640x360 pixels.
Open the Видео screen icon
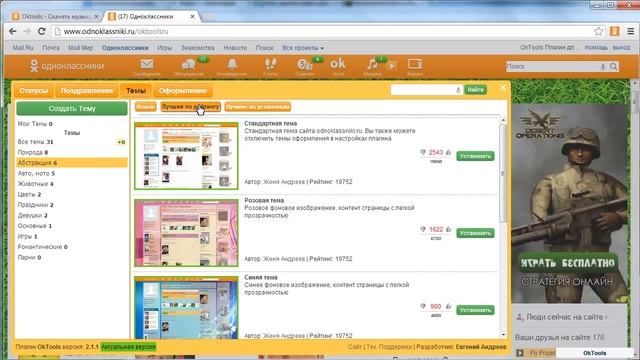click(x=415, y=64)
